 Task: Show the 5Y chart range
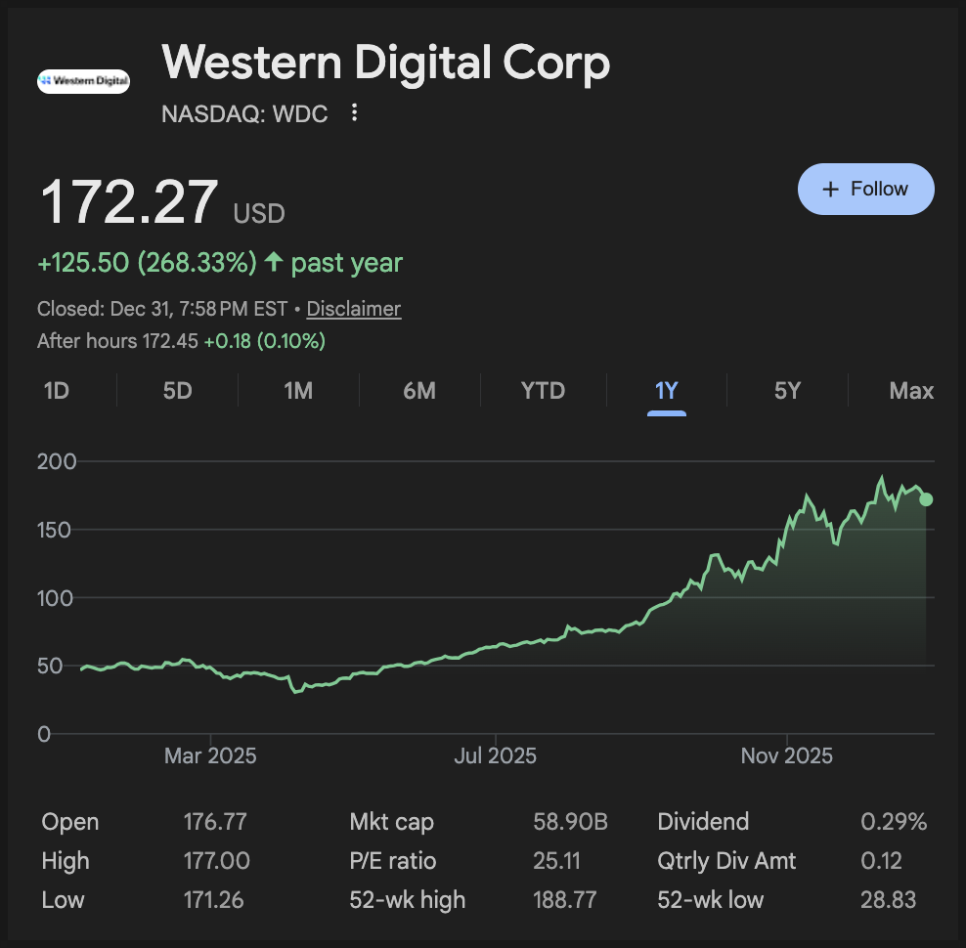pos(788,390)
